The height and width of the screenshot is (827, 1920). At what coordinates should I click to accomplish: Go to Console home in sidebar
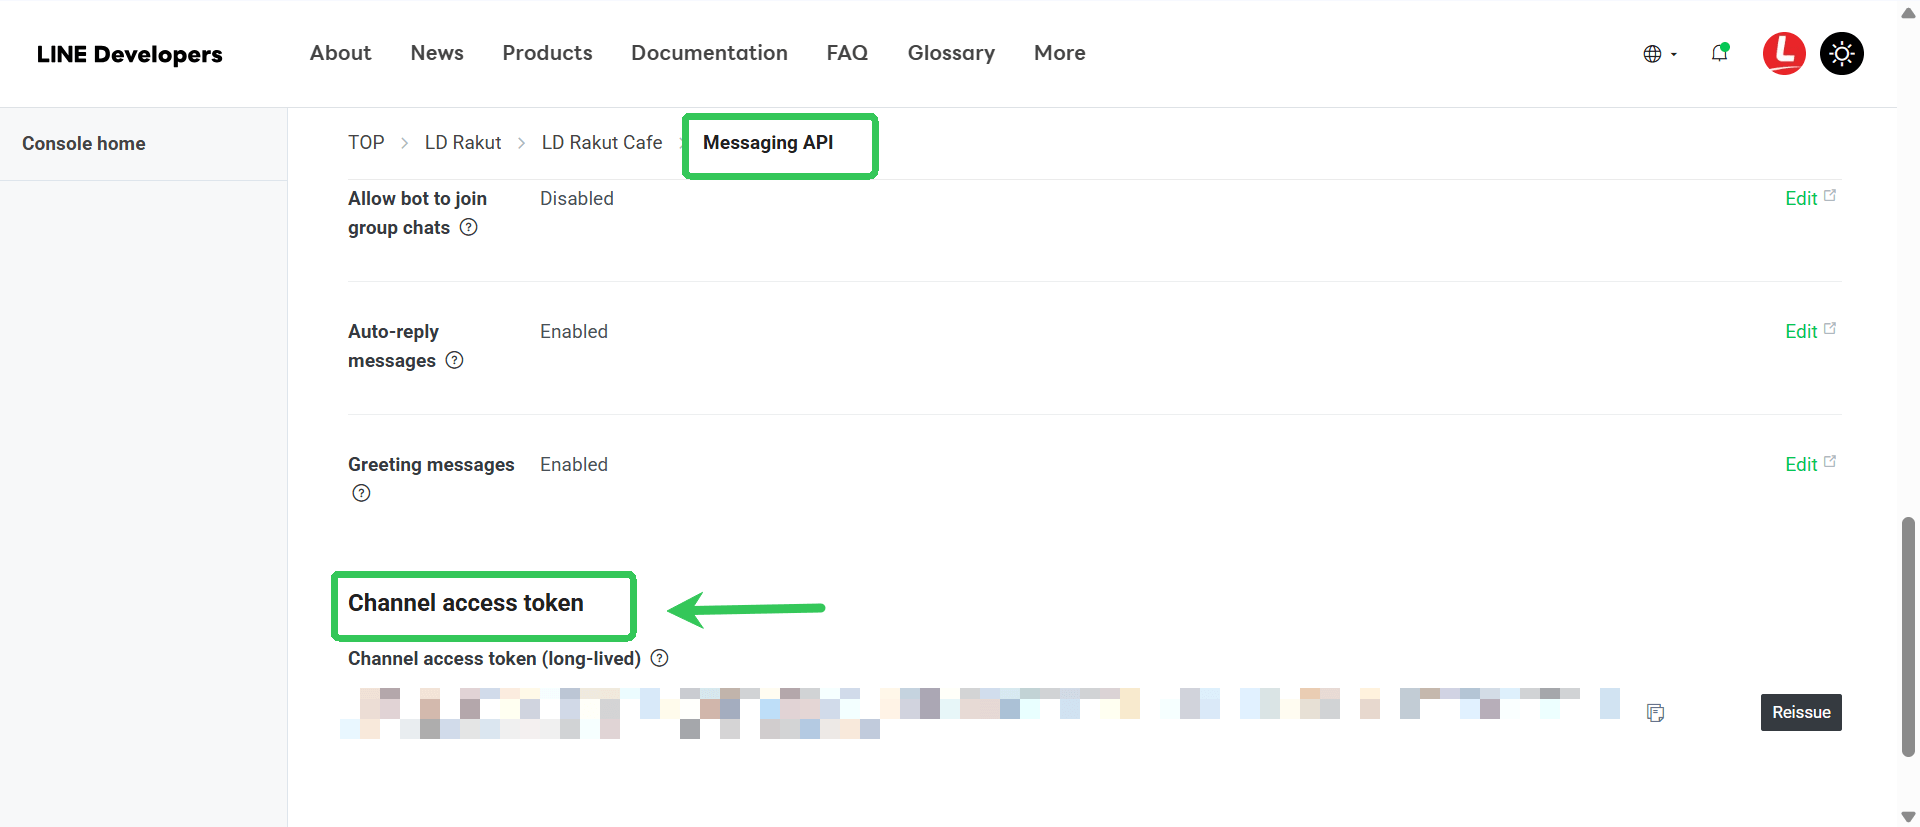(84, 144)
